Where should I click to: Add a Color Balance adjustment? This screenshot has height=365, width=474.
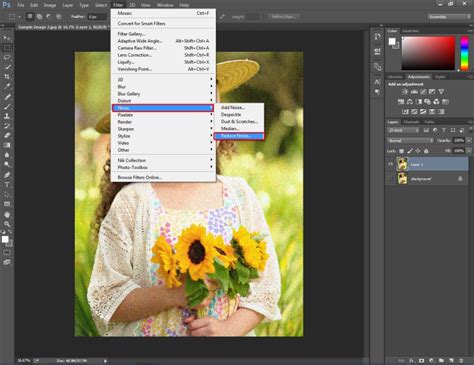click(x=410, y=102)
